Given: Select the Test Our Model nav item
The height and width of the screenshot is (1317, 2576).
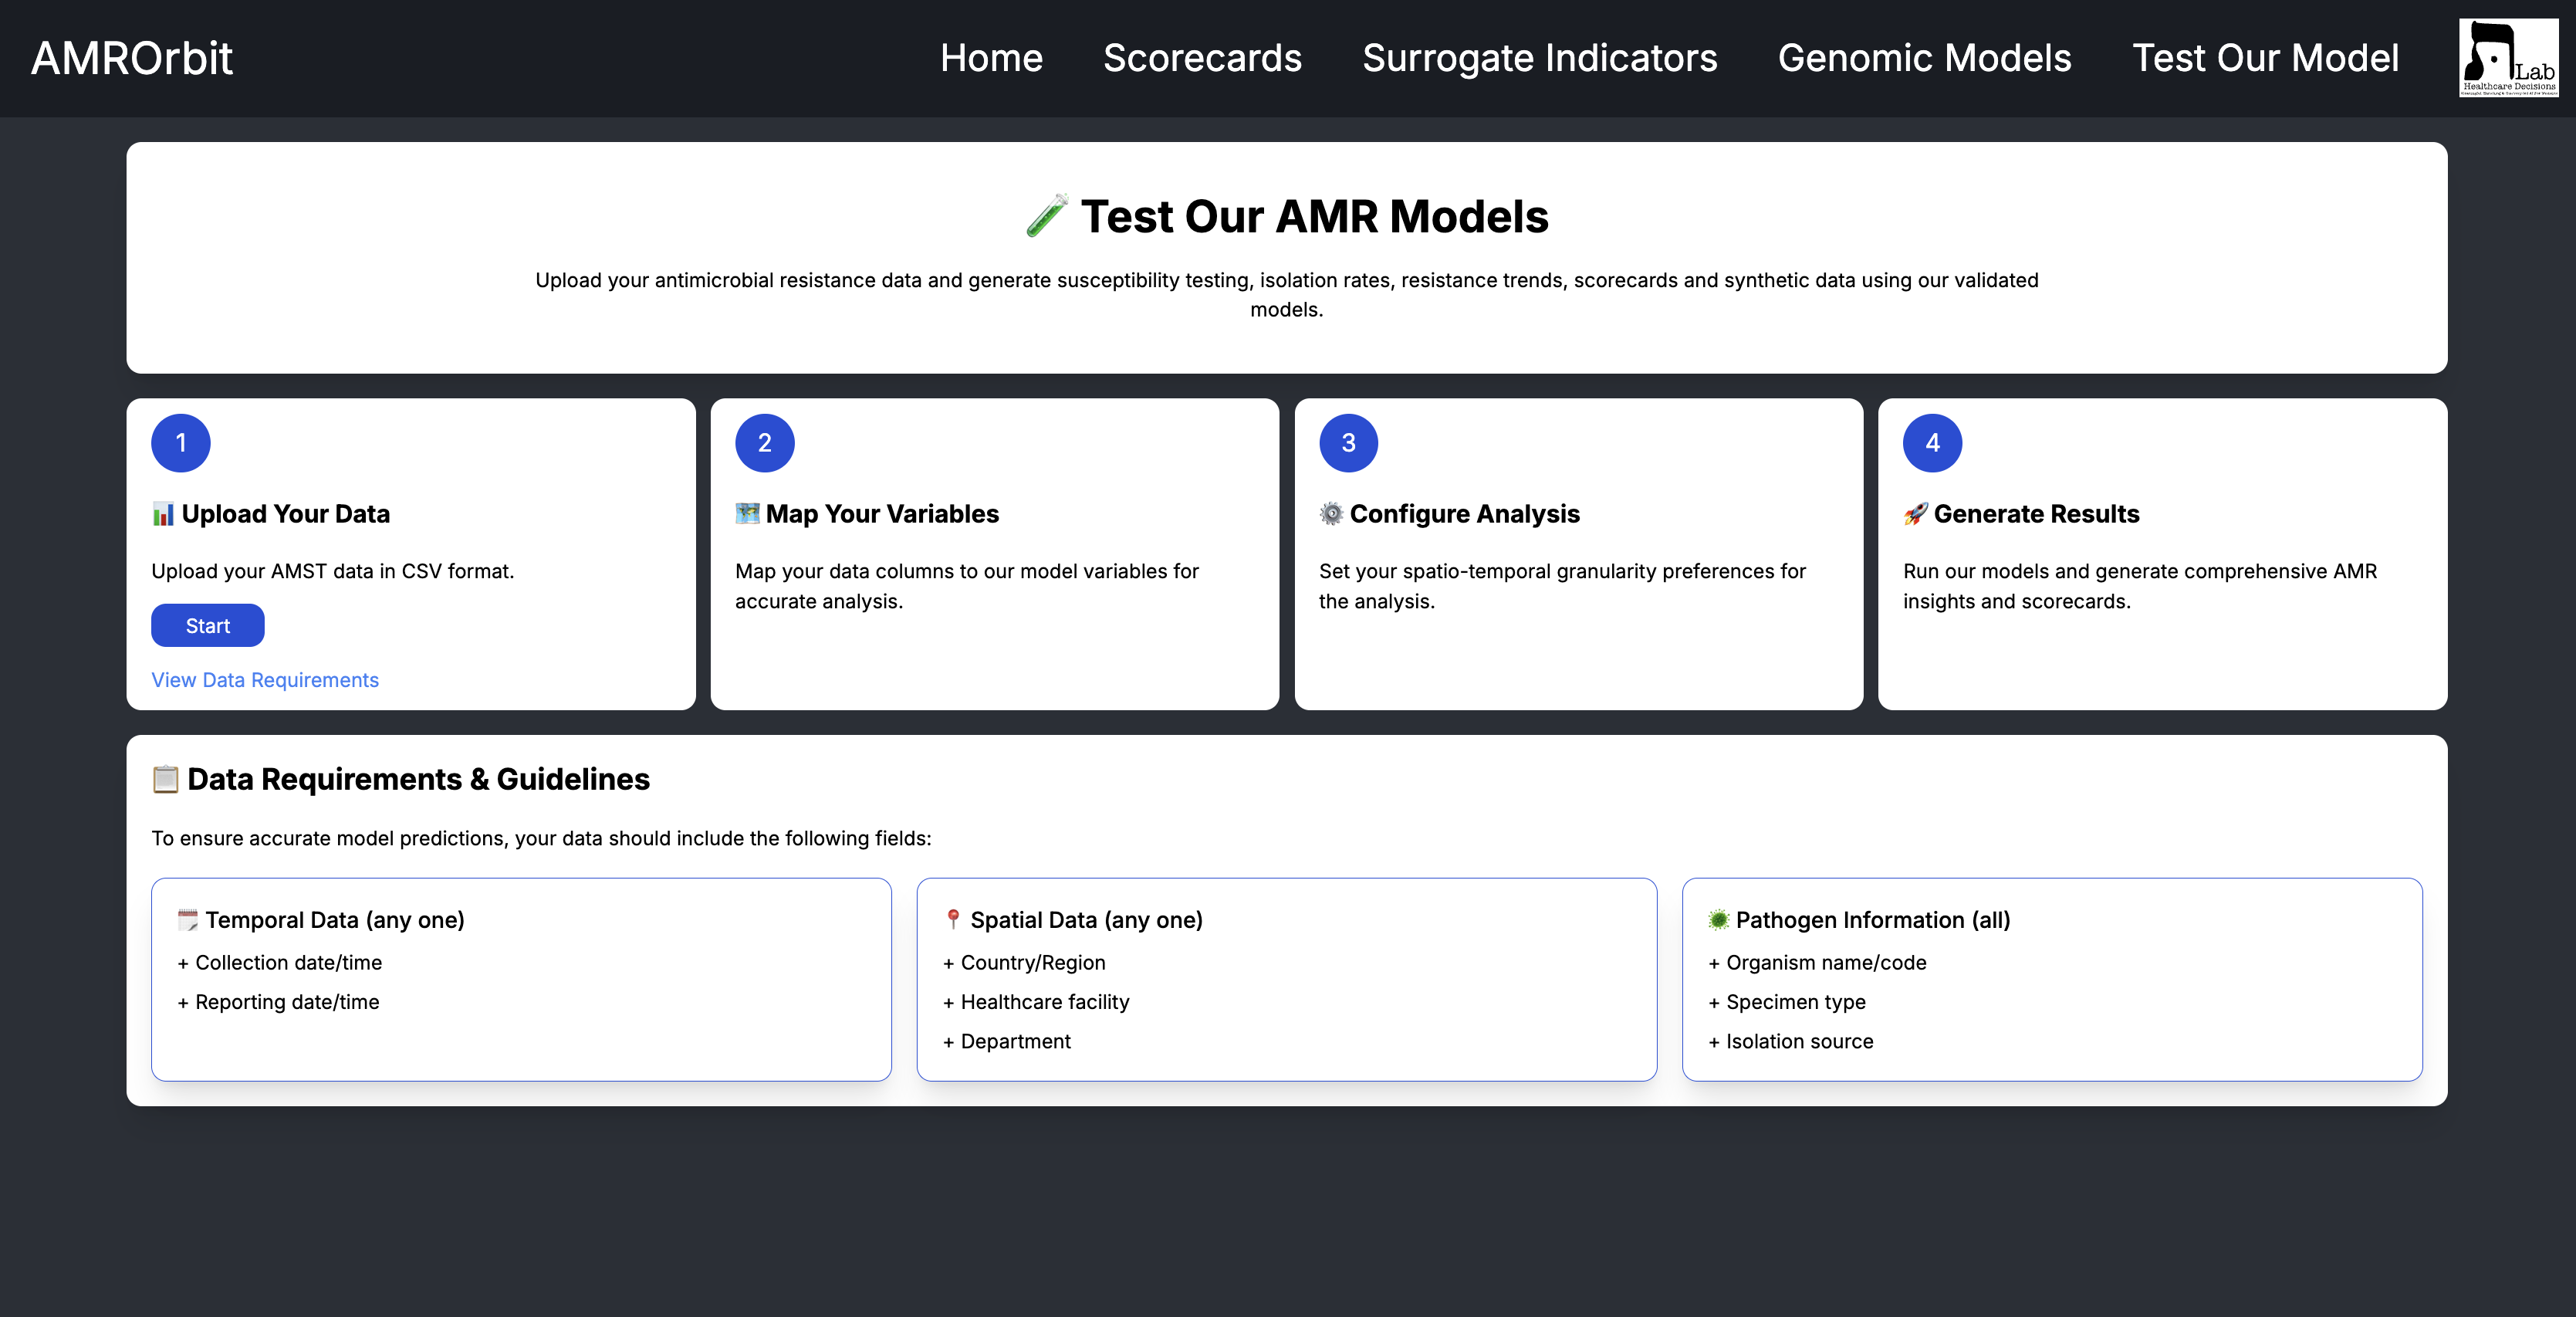Looking at the screenshot, I should (2265, 58).
